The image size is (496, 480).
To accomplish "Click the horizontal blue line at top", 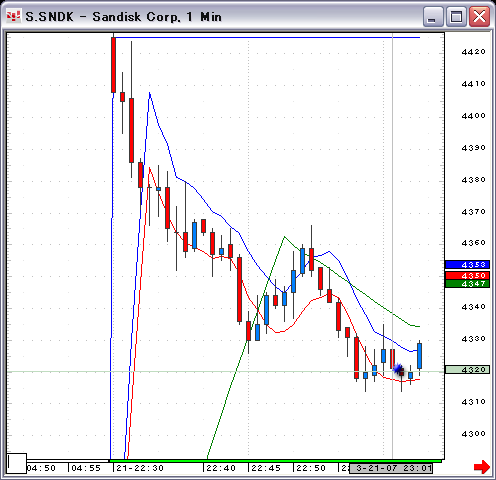I will tap(267, 38).
